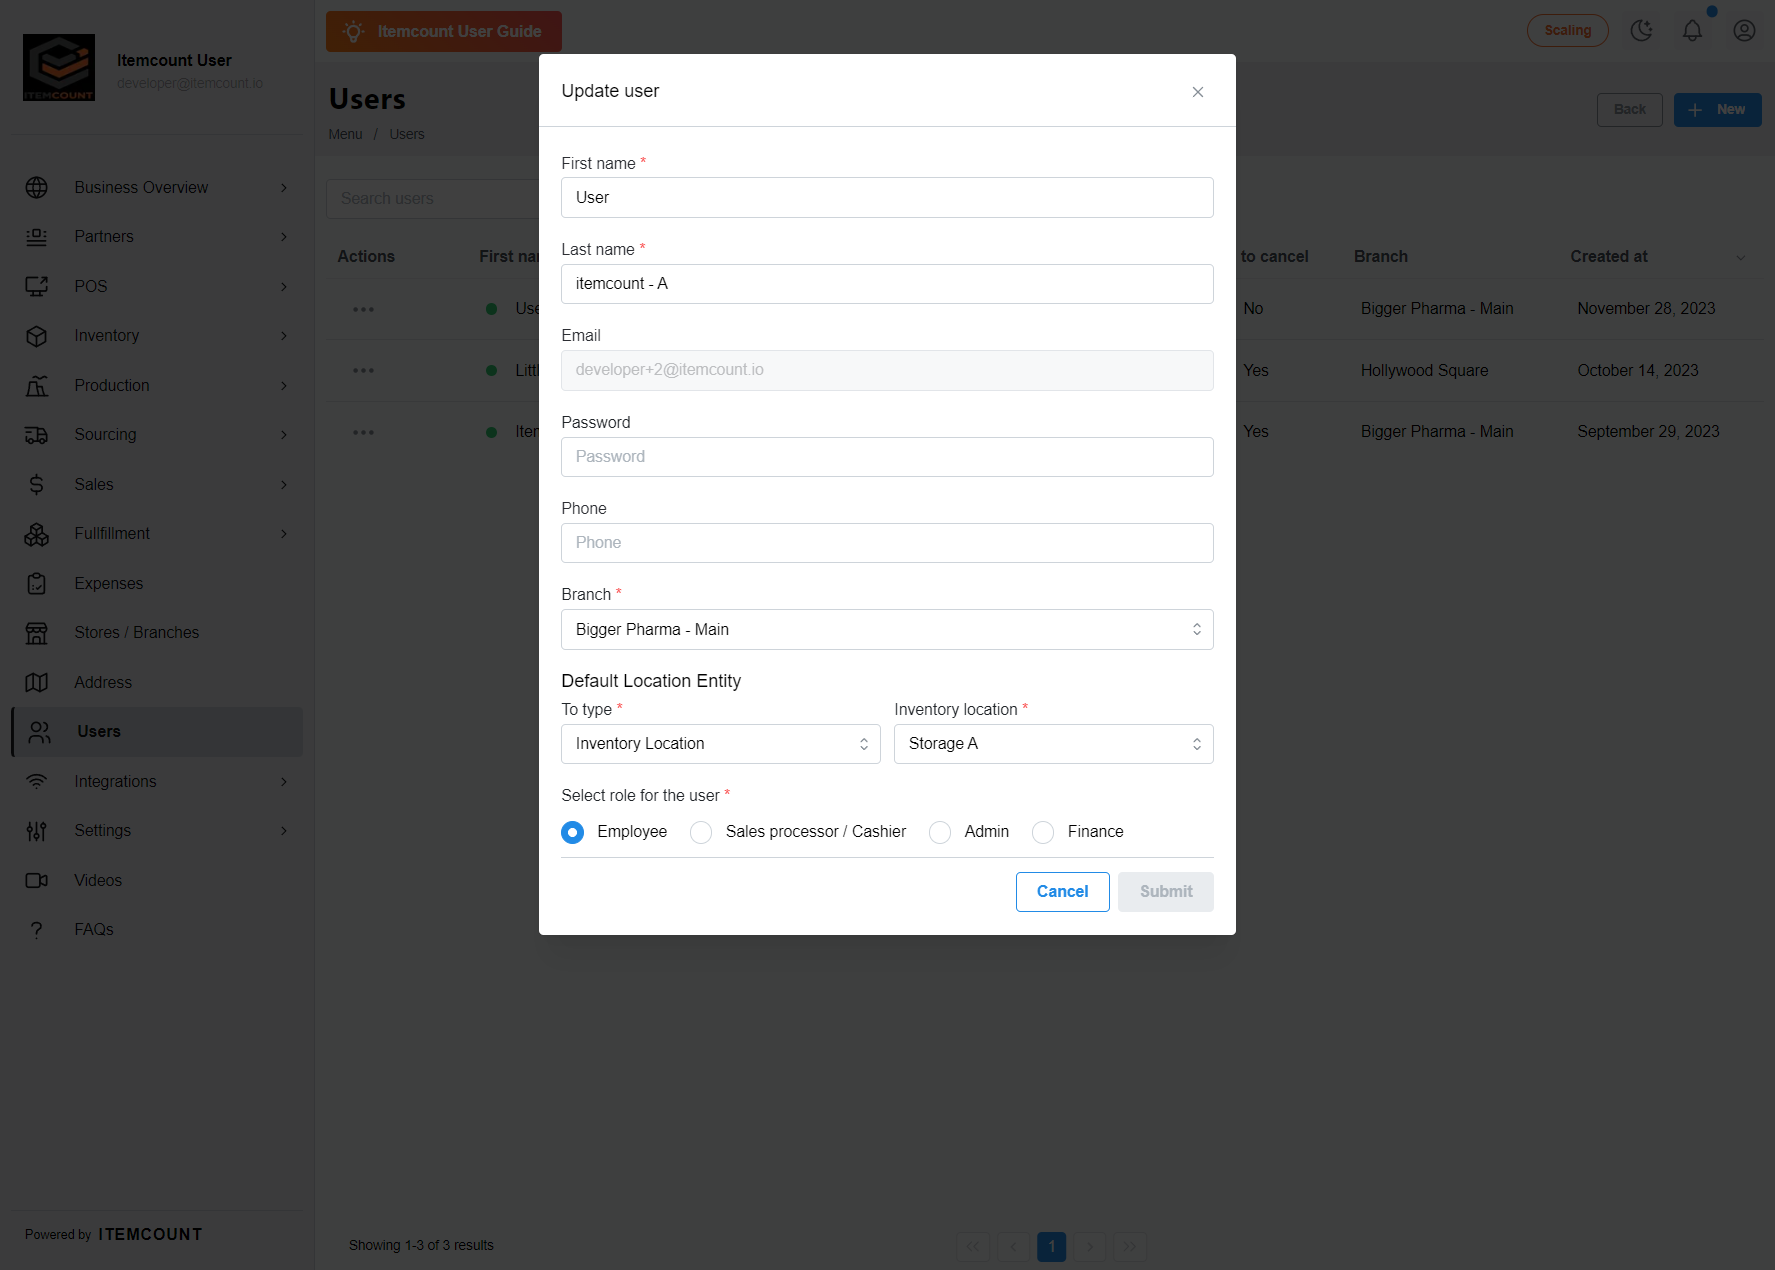Click the Submit button
Viewport: 1775px width, 1270px height.
[1166, 892]
